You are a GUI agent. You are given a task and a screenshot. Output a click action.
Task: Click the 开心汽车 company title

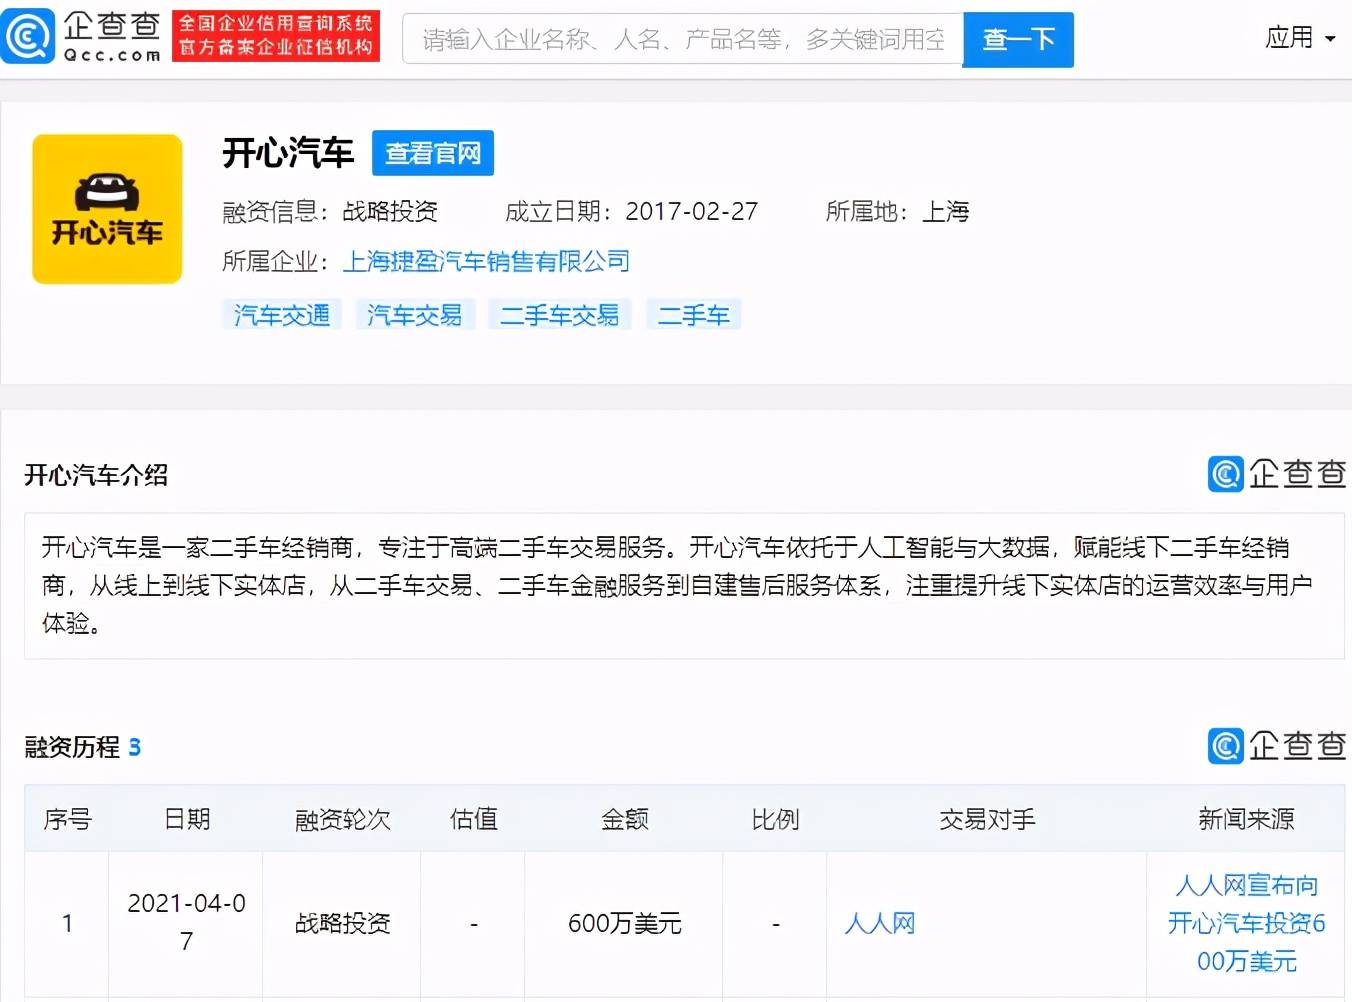pos(288,153)
